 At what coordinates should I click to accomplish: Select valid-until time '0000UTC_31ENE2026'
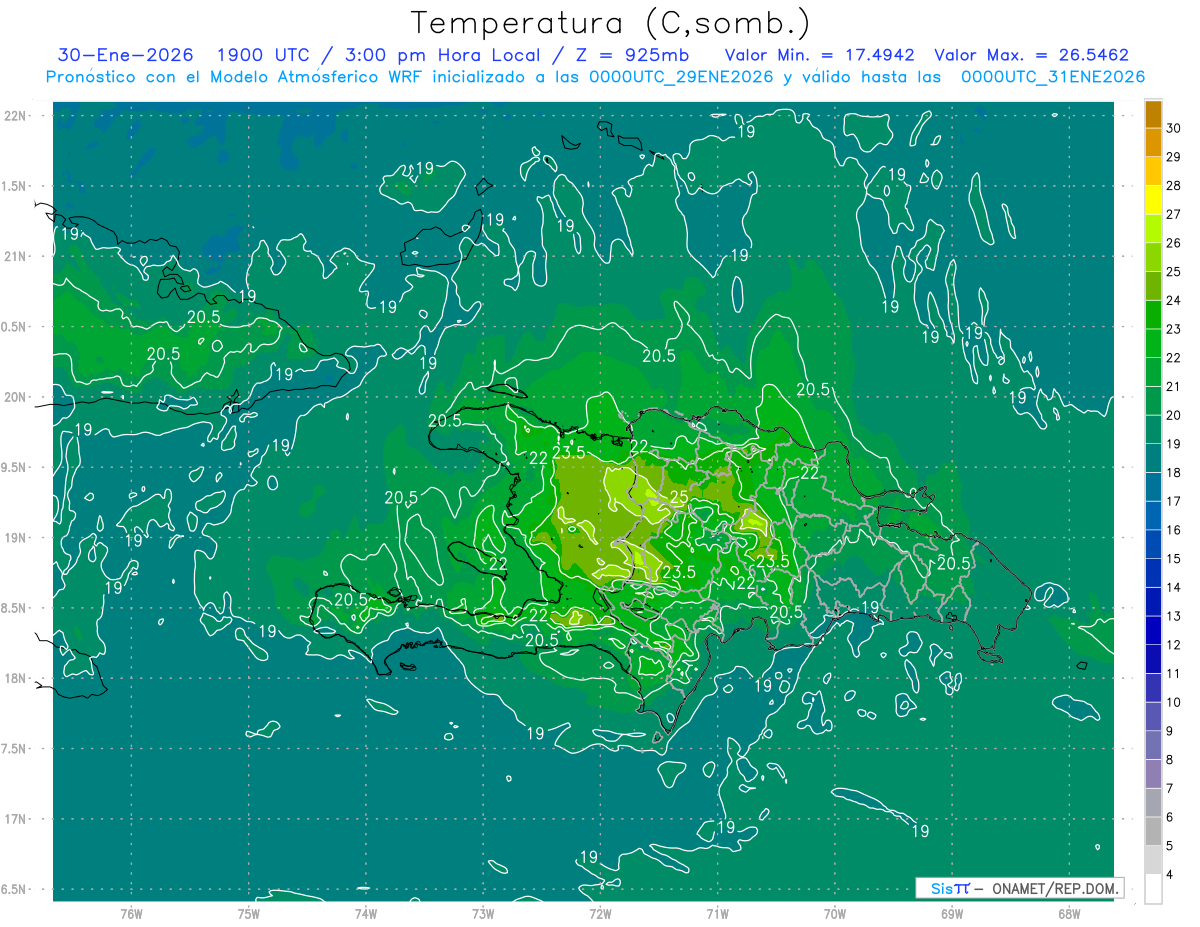click(1052, 77)
